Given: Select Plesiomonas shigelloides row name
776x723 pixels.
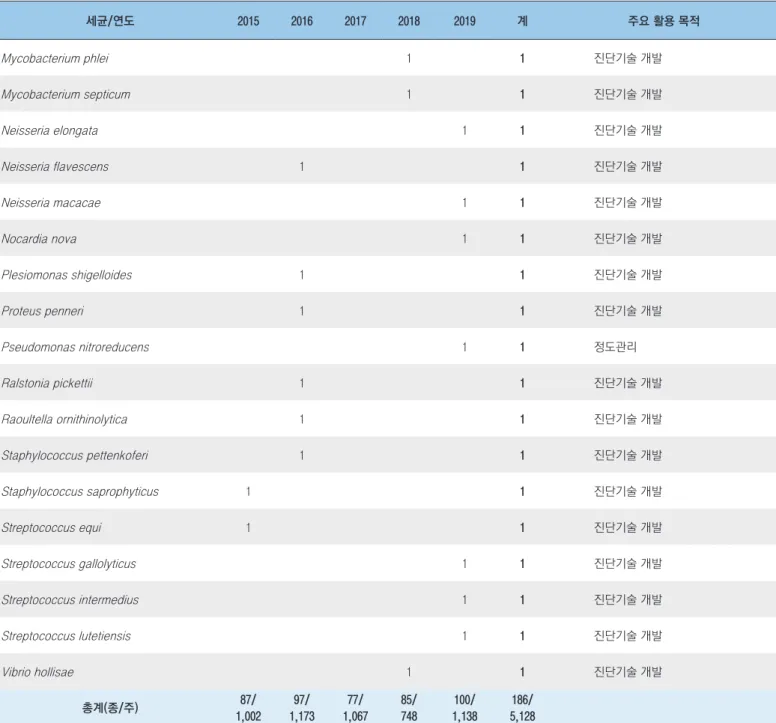Looking at the screenshot, I should click(x=67, y=275).
